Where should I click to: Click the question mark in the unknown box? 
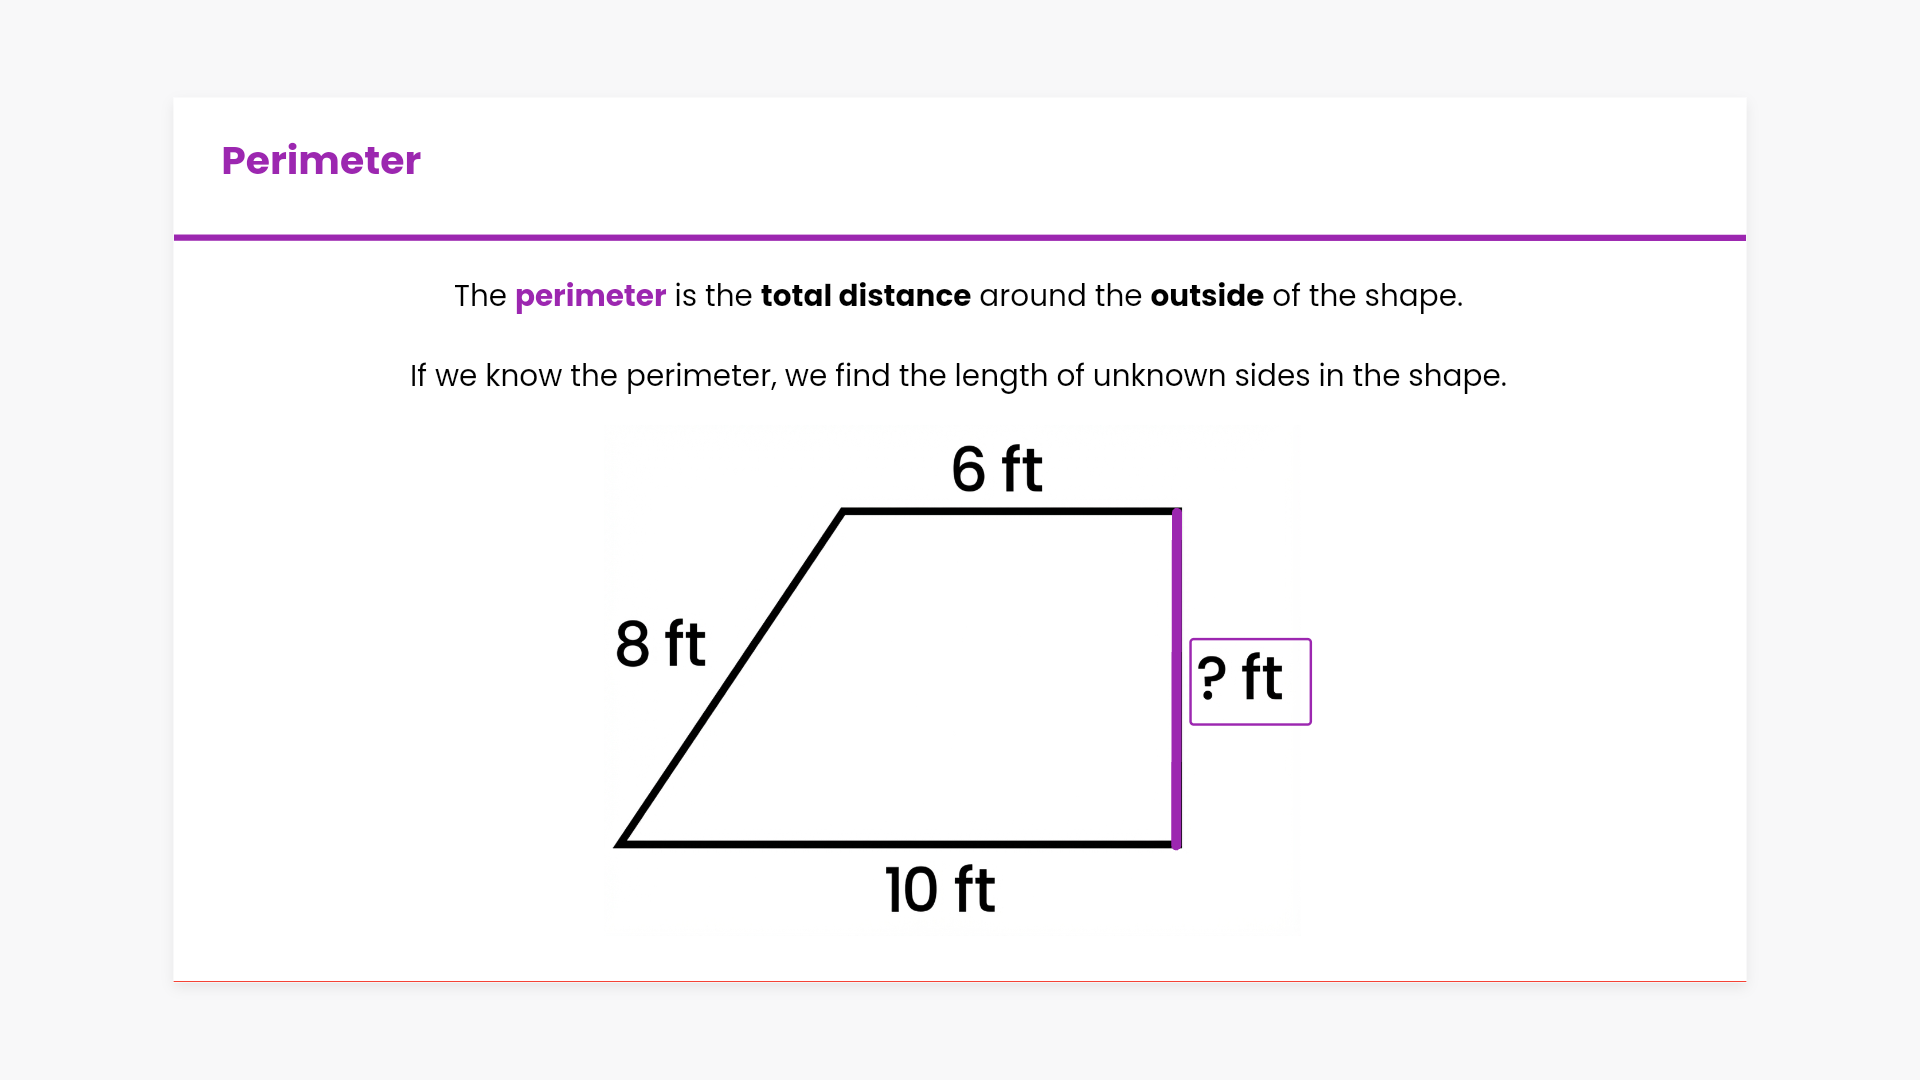(1211, 678)
